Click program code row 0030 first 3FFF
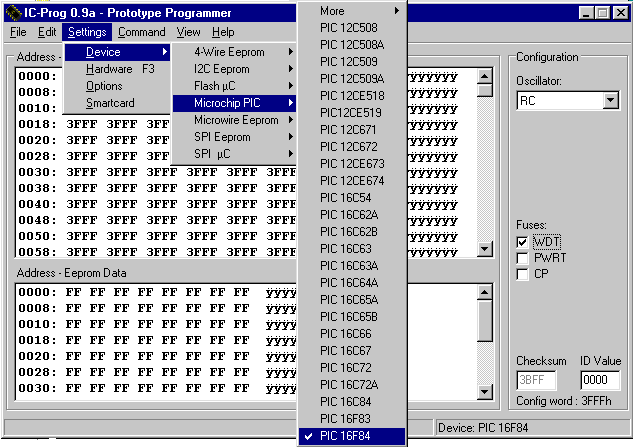 click(x=82, y=172)
